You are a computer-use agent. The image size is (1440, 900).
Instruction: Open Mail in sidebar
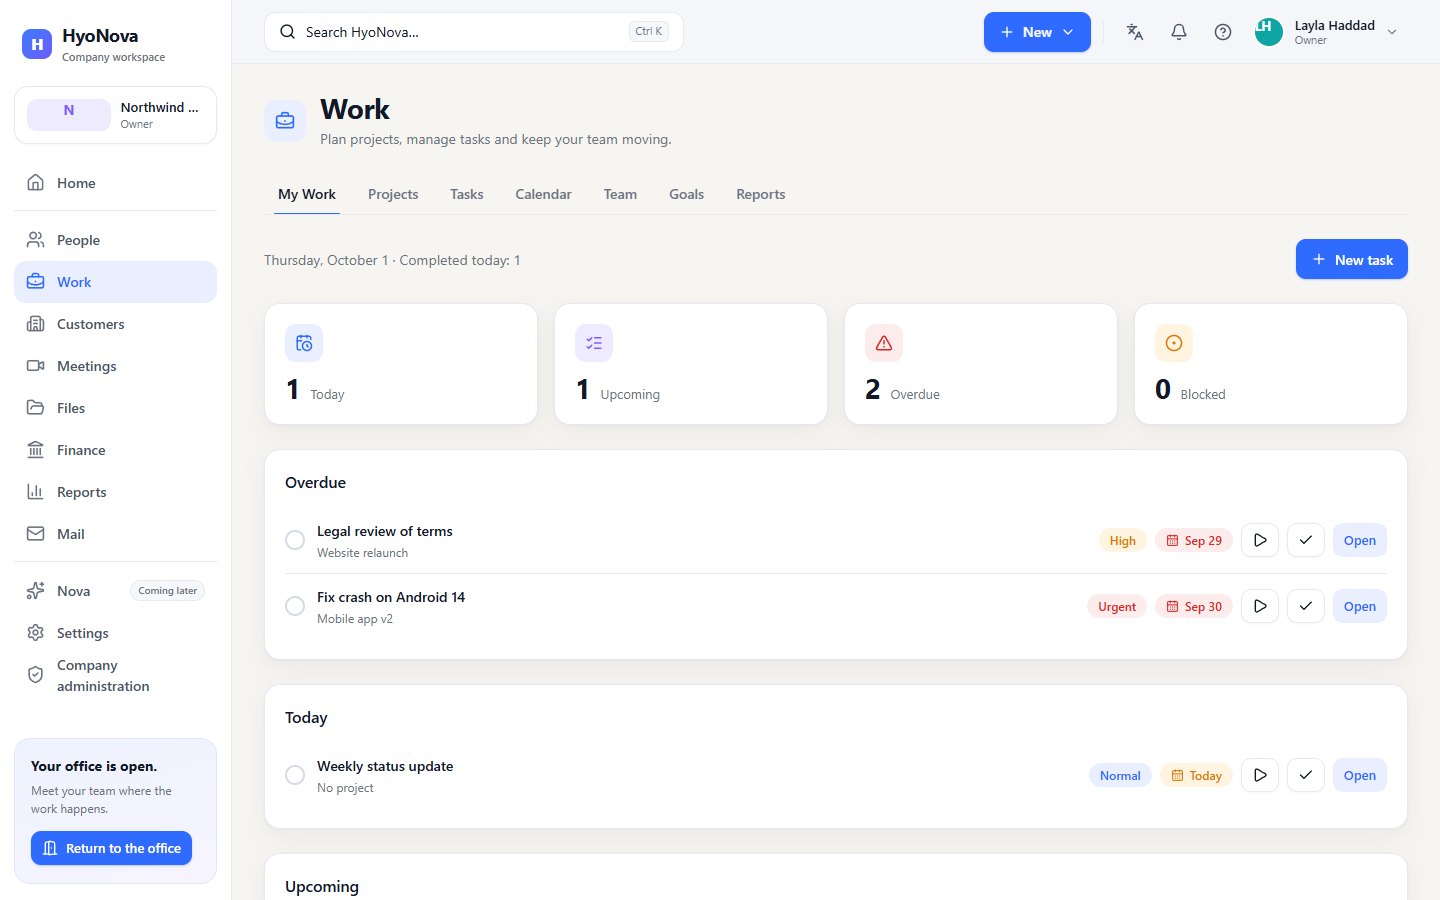tap(115, 534)
